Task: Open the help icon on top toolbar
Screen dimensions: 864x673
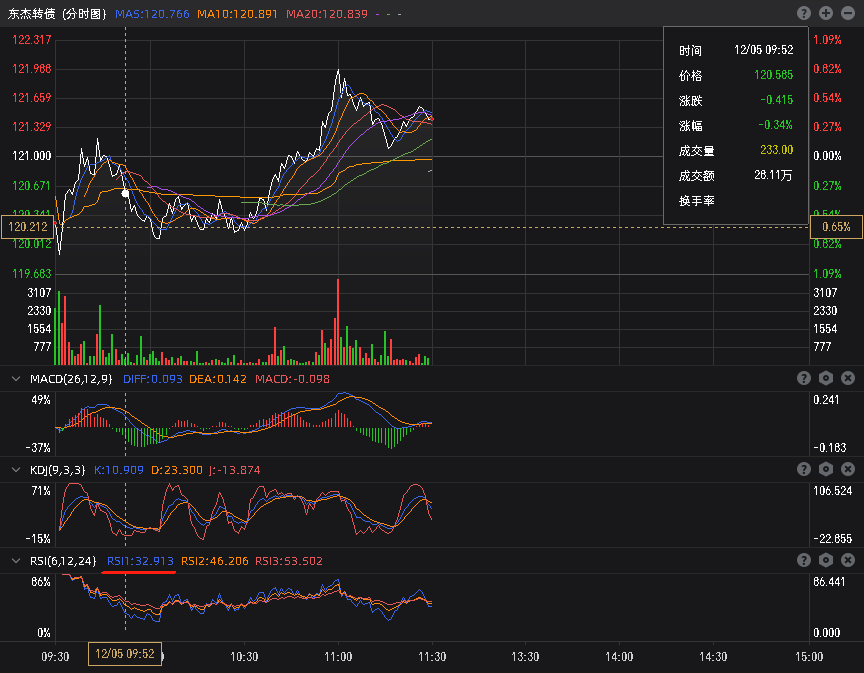Action: [803, 13]
